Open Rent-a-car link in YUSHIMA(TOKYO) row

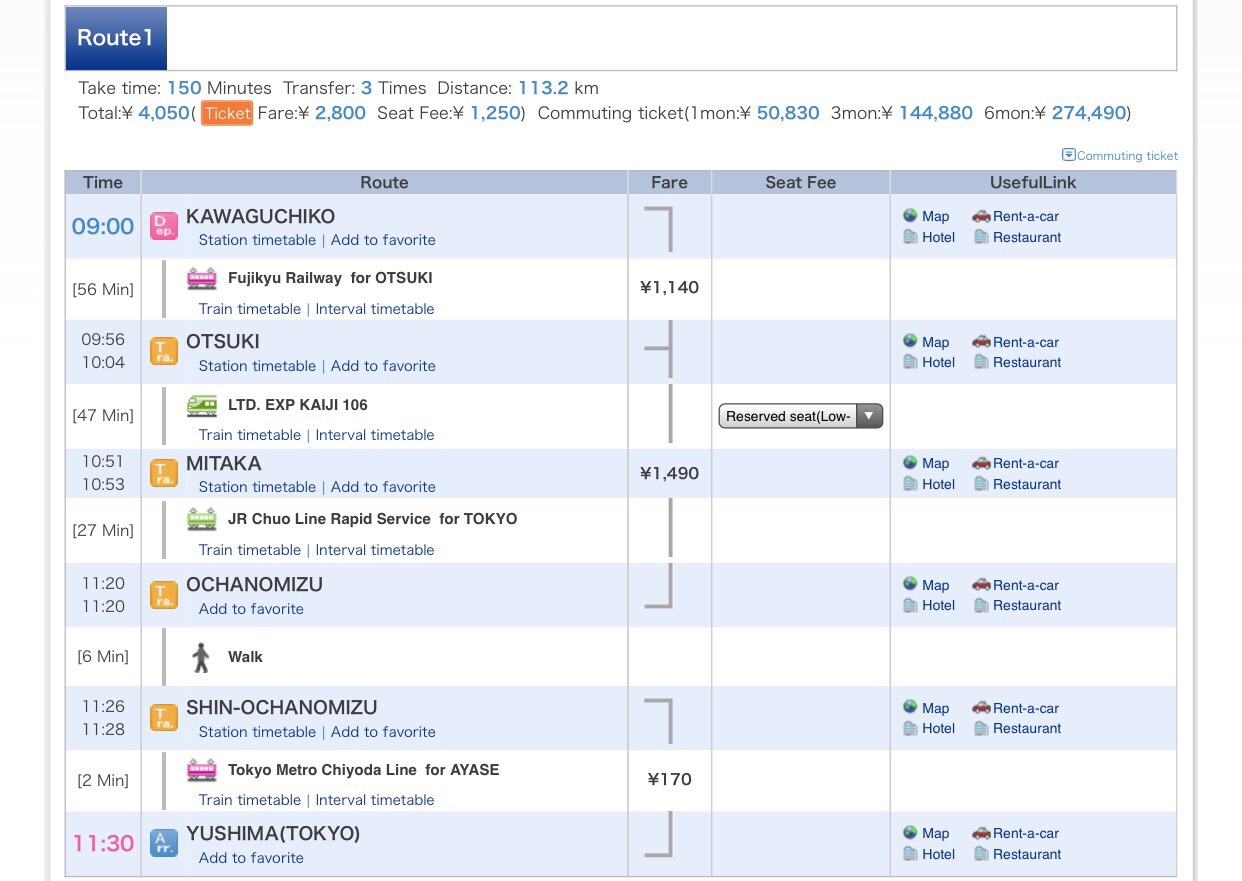pos(1026,833)
